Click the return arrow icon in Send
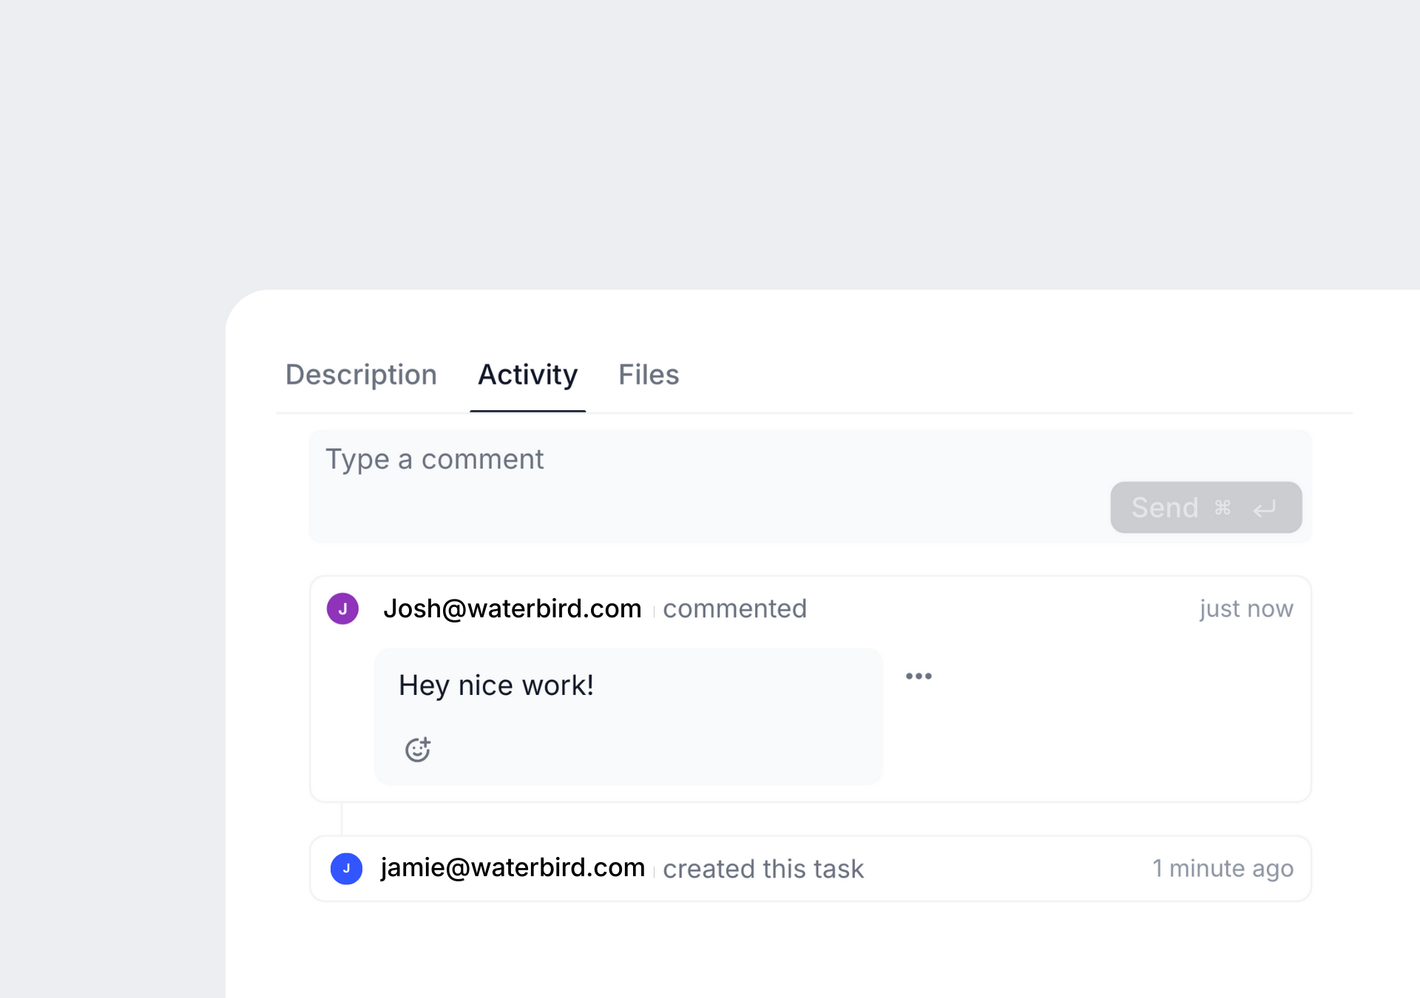Viewport: 1420px width, 998px height. [1265, 509]
